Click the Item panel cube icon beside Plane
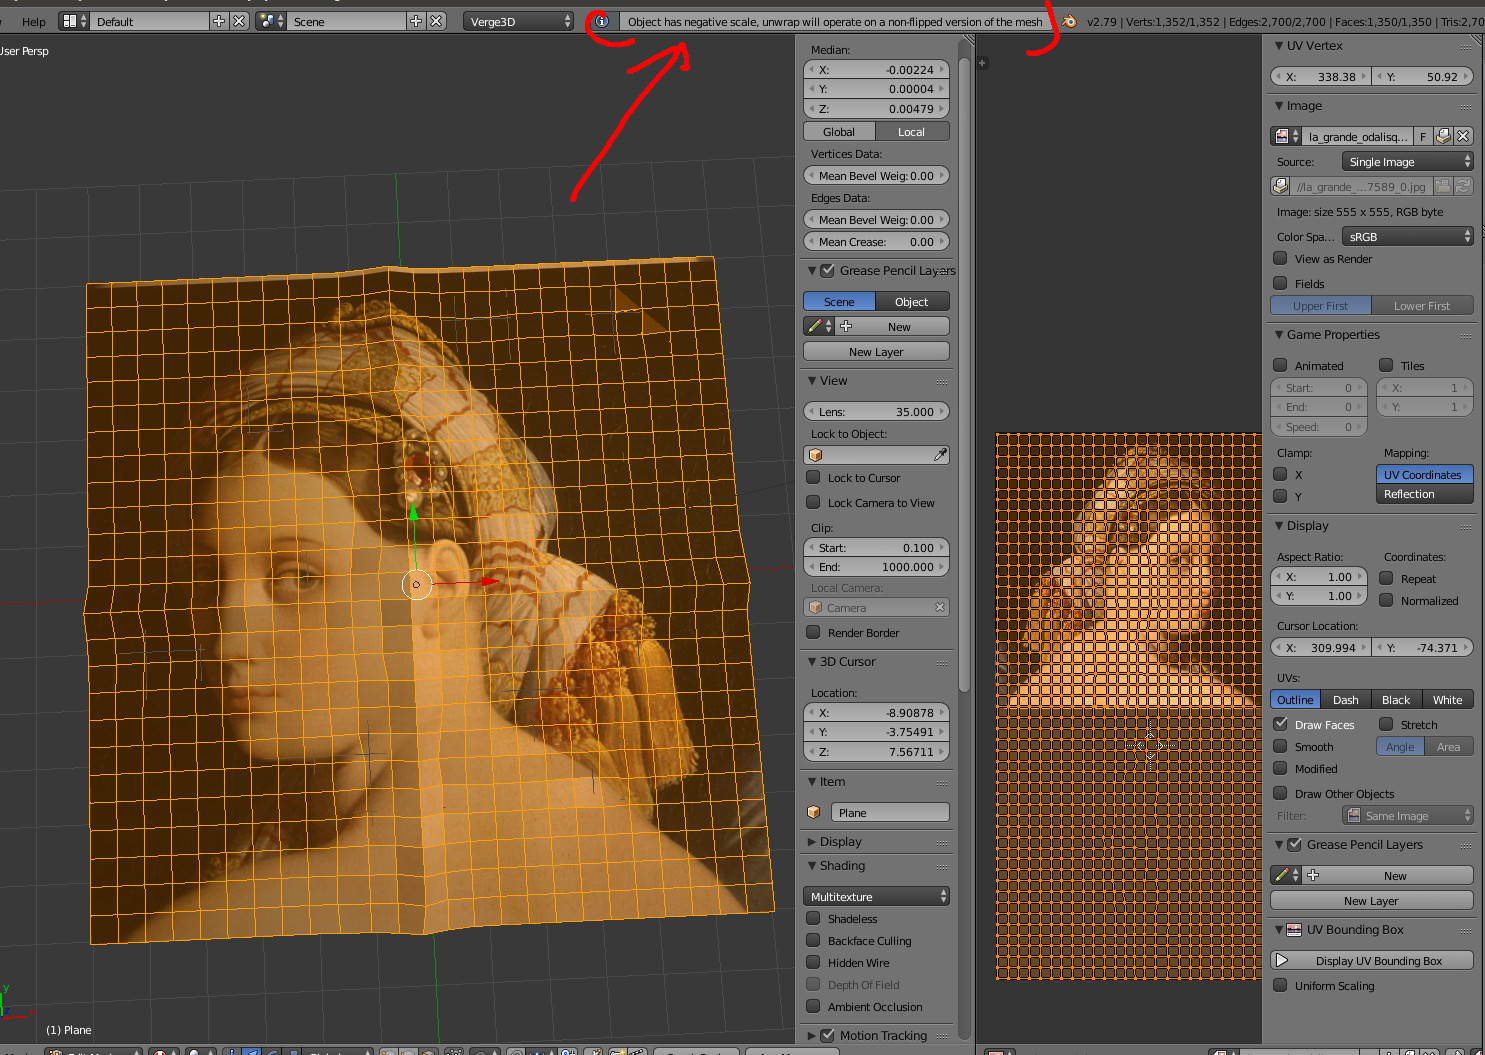Image resolution: width=1485 pixels, height=1055 pixels. (814, 812)
